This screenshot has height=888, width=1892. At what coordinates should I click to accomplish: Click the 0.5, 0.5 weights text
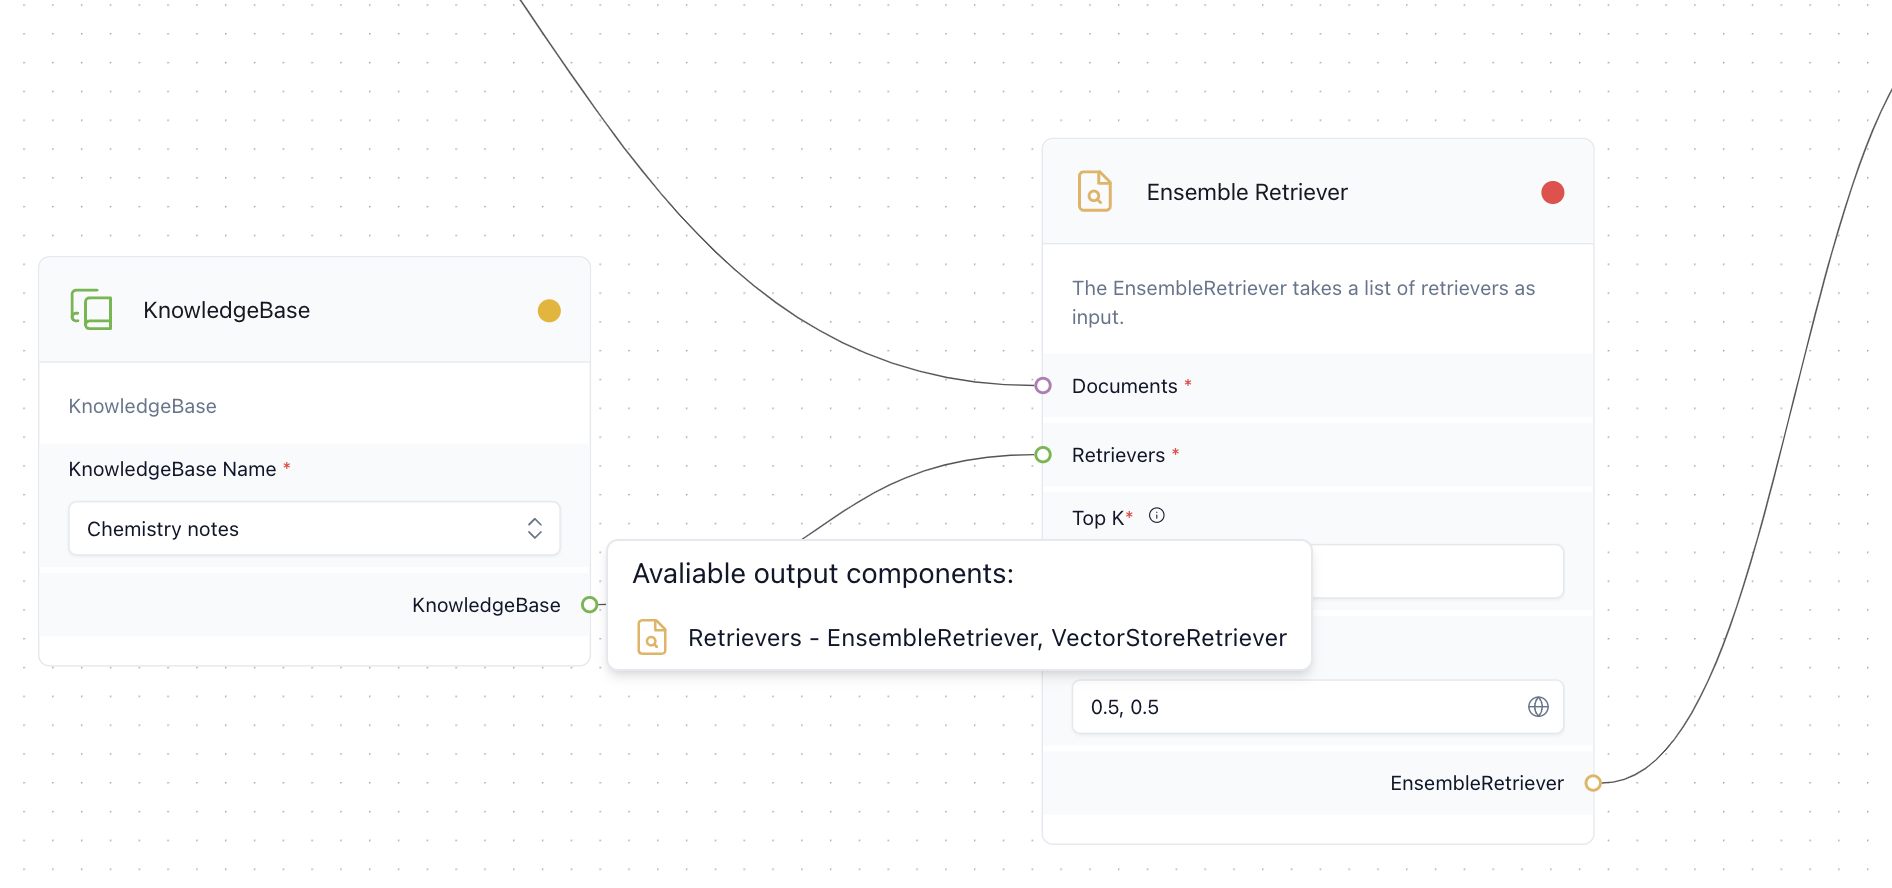1125,708
